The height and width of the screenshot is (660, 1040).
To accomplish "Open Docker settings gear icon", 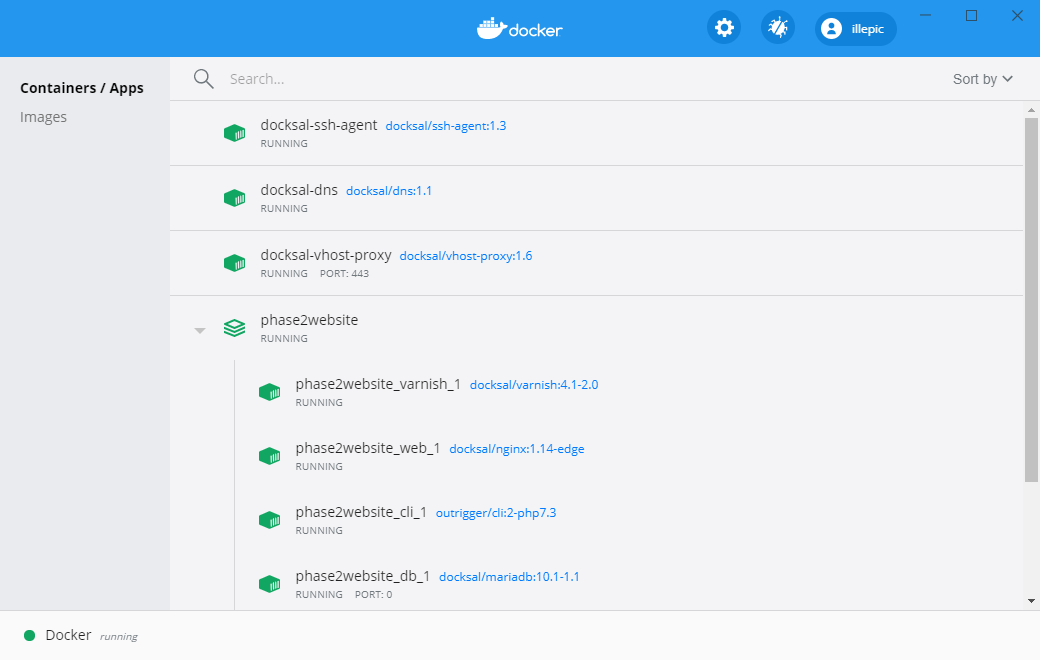I will 724,28.
